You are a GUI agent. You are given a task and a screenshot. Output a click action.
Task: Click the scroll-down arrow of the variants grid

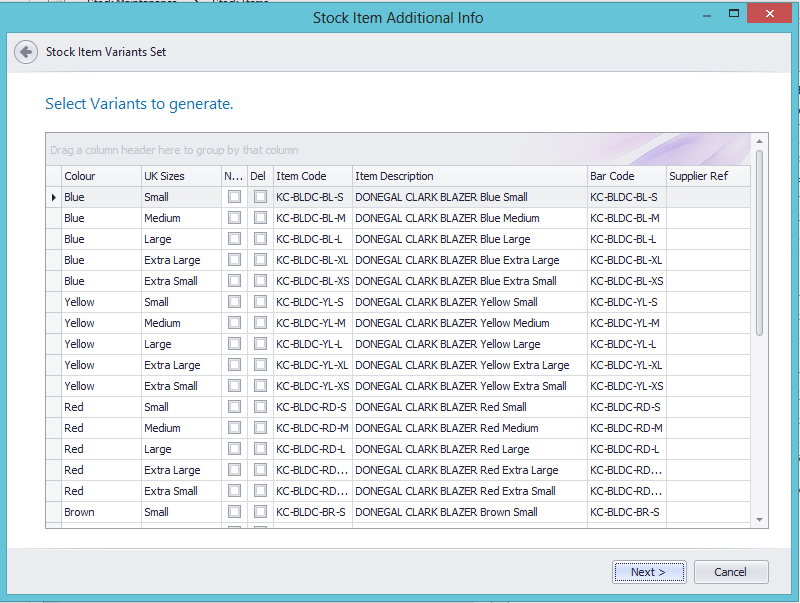tap(759, 520)
